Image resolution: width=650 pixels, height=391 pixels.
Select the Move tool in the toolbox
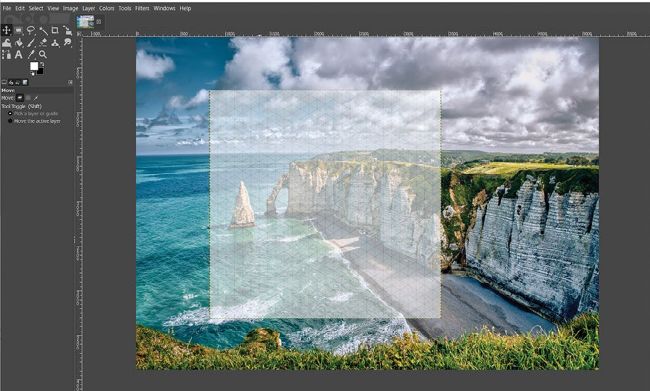click(x=7, y=30)
